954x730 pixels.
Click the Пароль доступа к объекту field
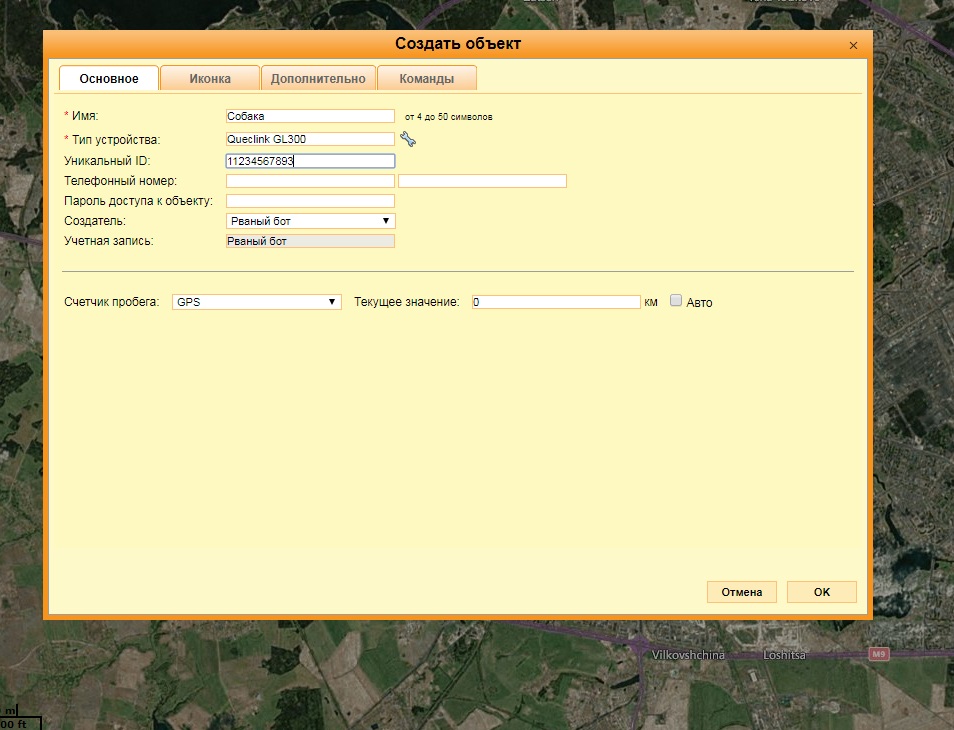click(310, 201)
